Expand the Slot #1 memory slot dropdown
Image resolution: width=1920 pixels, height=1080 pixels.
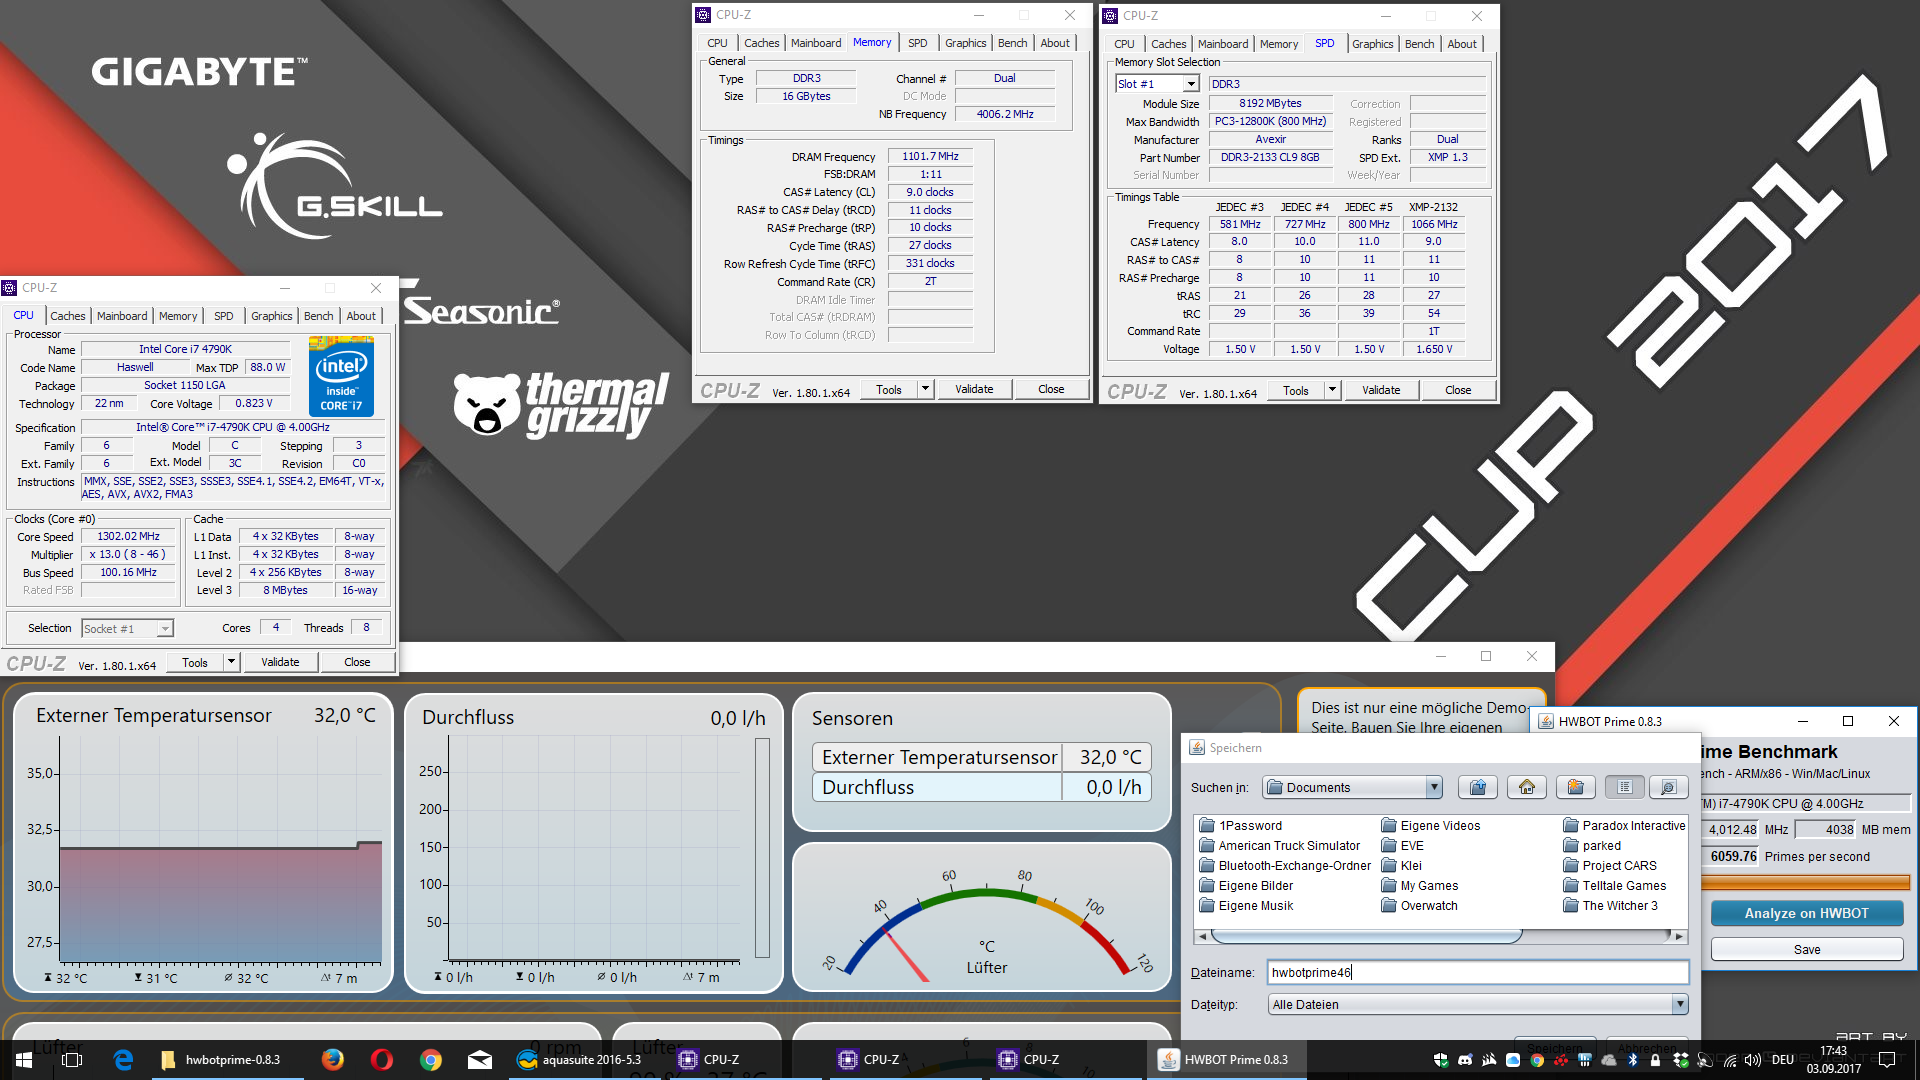(1191, 84)
